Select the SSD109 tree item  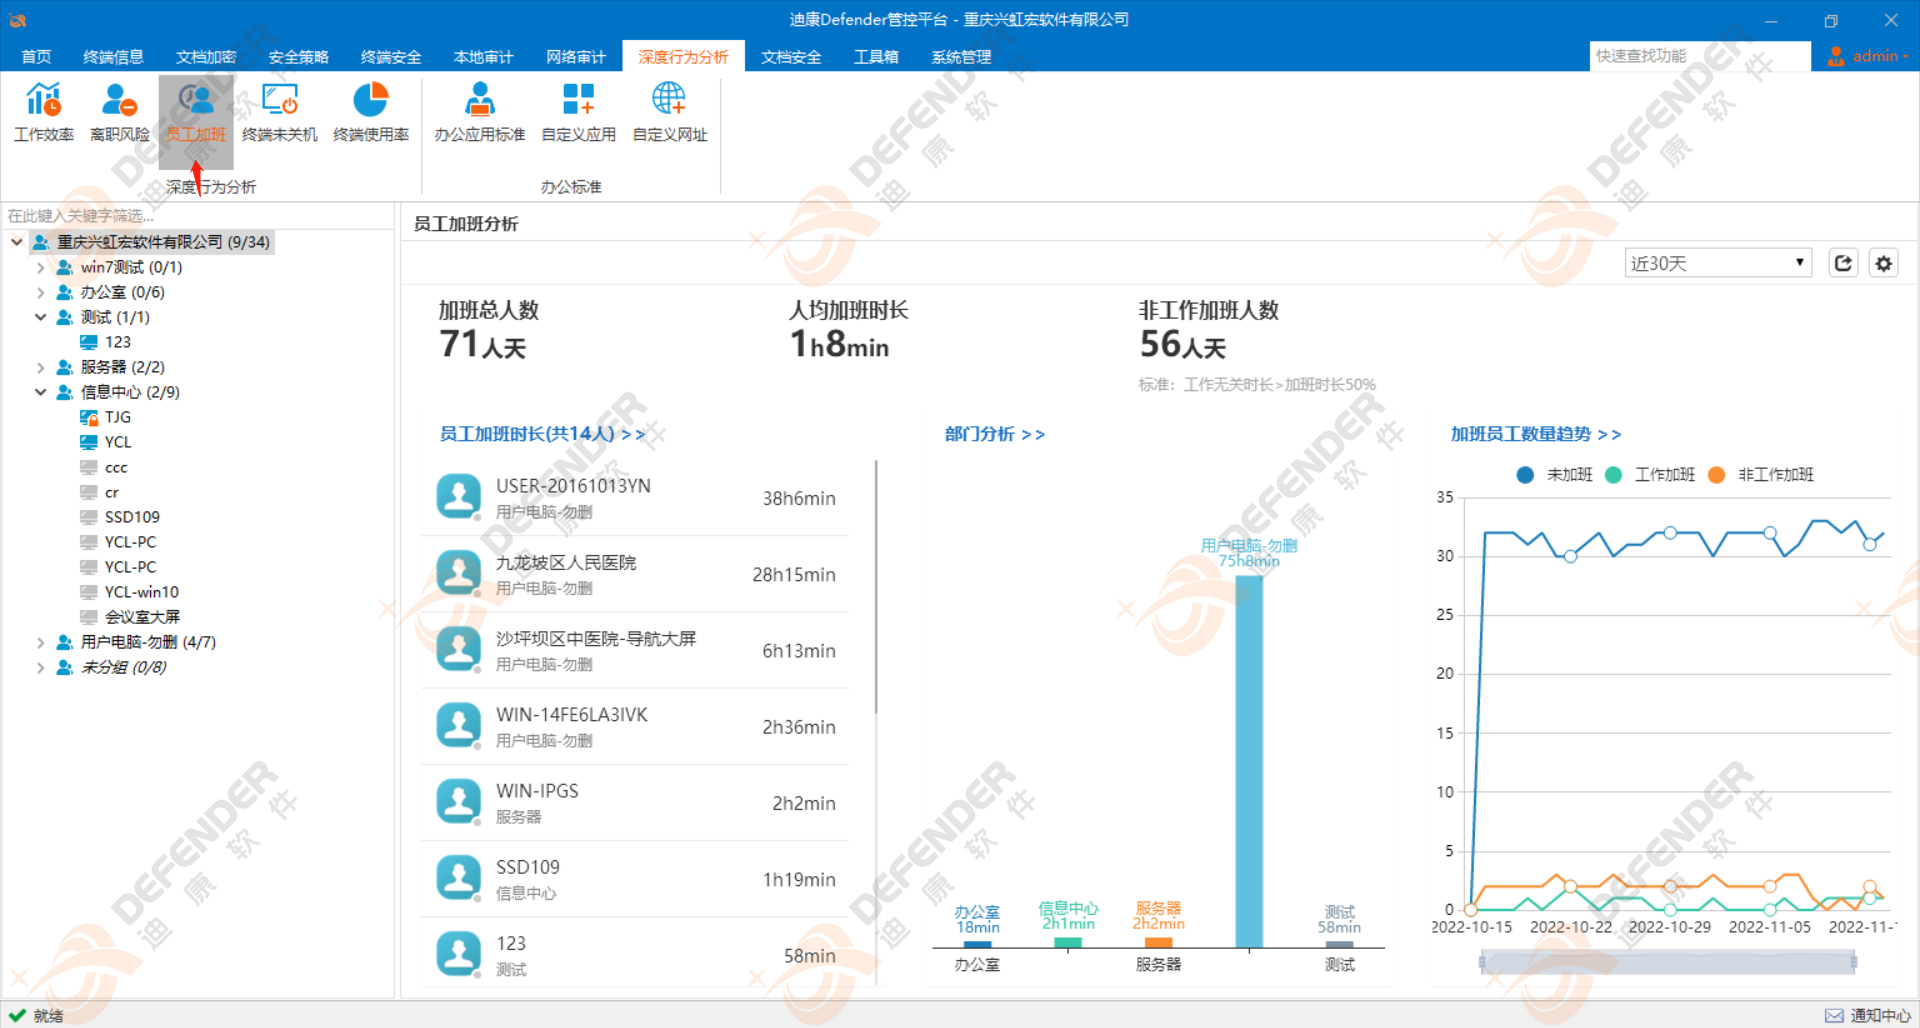[x=132, y=517]
